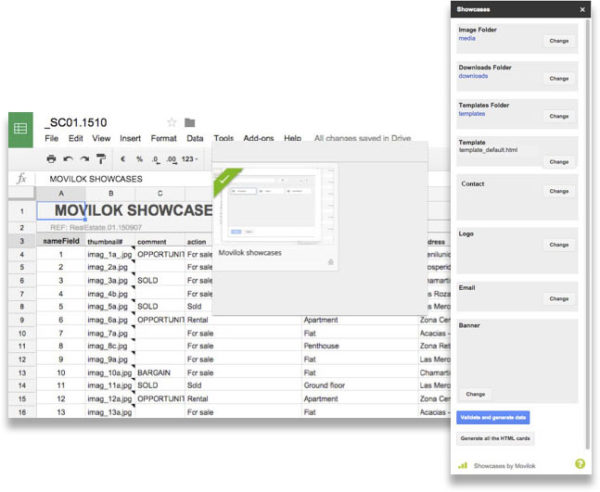Change the Templates Folder setting
The width and height of the screenshot is (600, 492).
[559, 116]
